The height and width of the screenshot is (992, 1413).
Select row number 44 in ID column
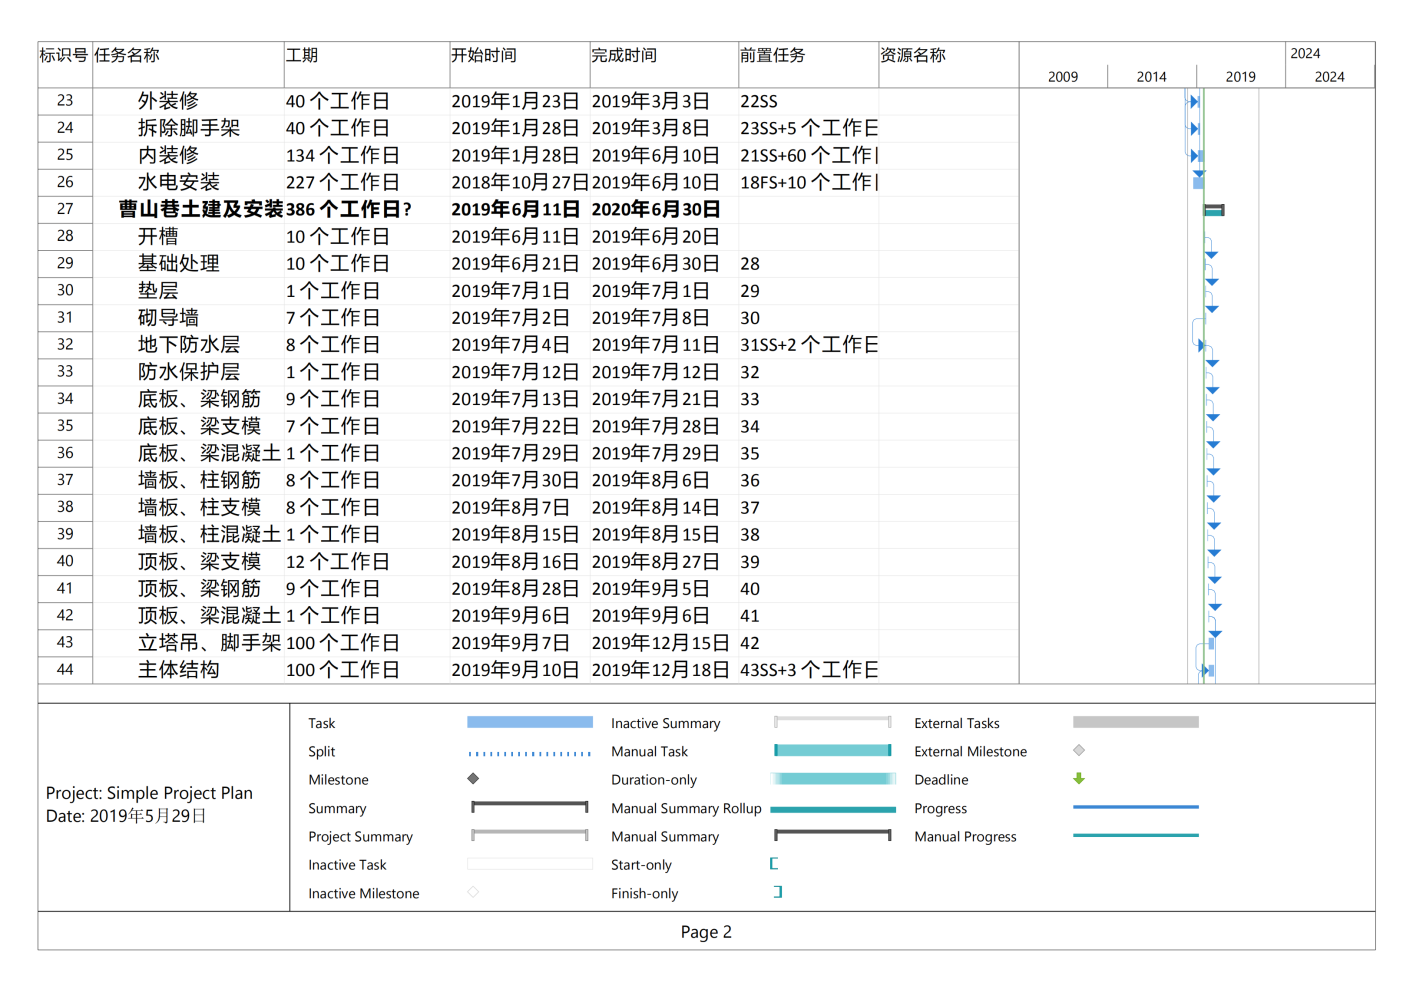(65, 670)
